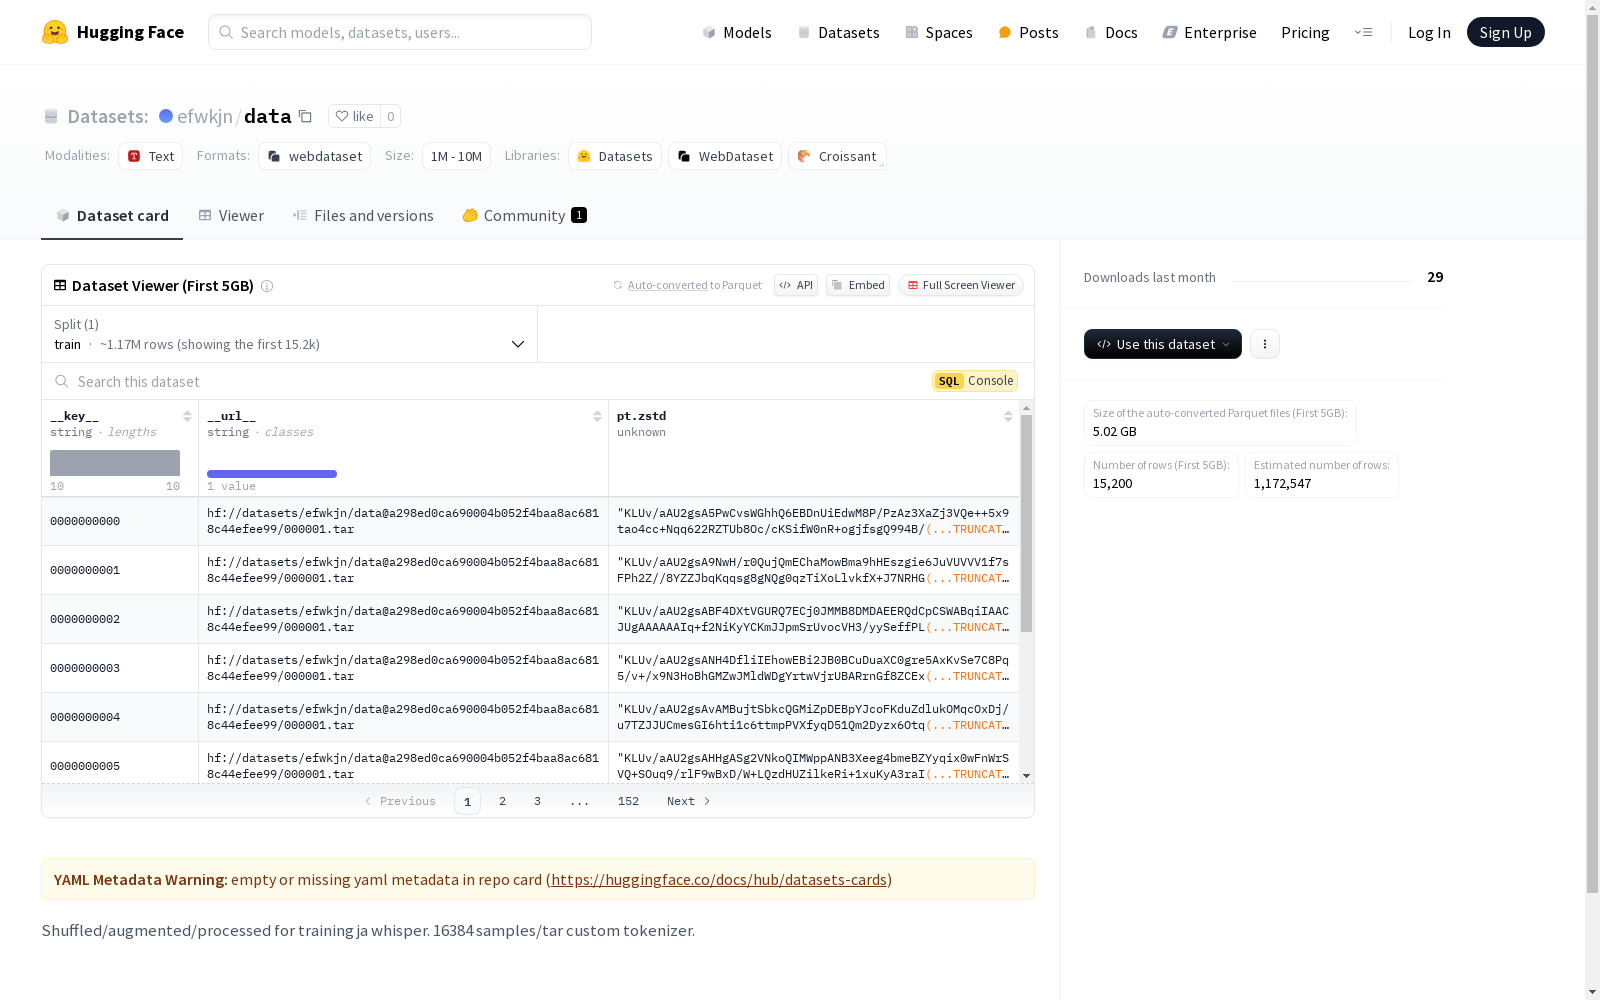1600x1000 pixels.
Task: Click the efwkjn user avatar icon
Action: click(x=166, y=116)
